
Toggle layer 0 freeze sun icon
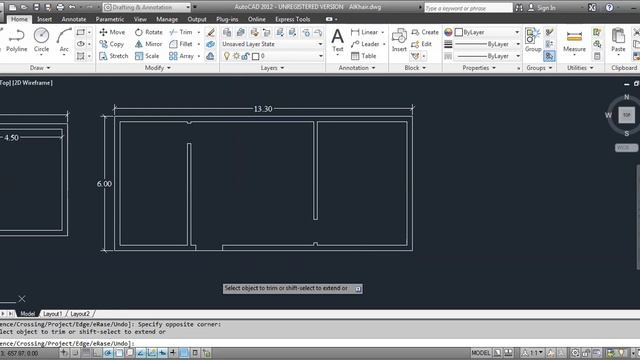click(236, 56)
